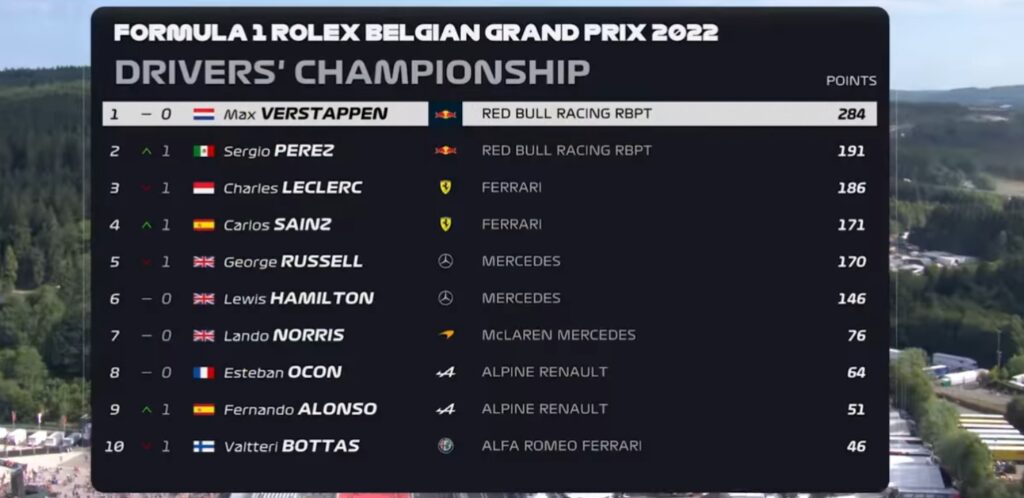1024x498 pixels.
Task: Click the Netherlands flag beside Max Verstappen
Action: 203,114
